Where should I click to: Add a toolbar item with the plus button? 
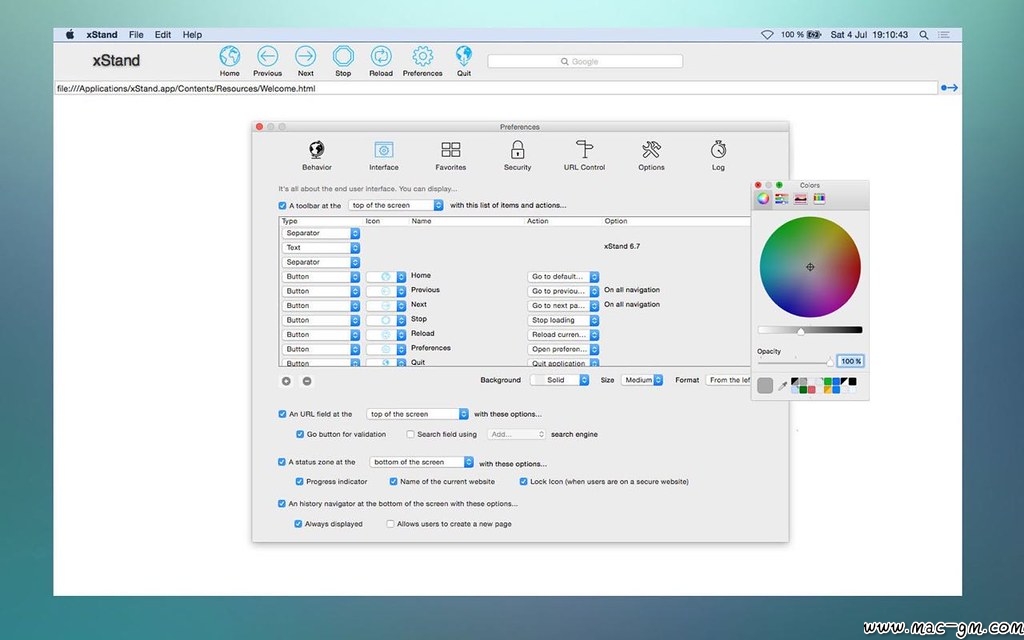tap(286, 381)
